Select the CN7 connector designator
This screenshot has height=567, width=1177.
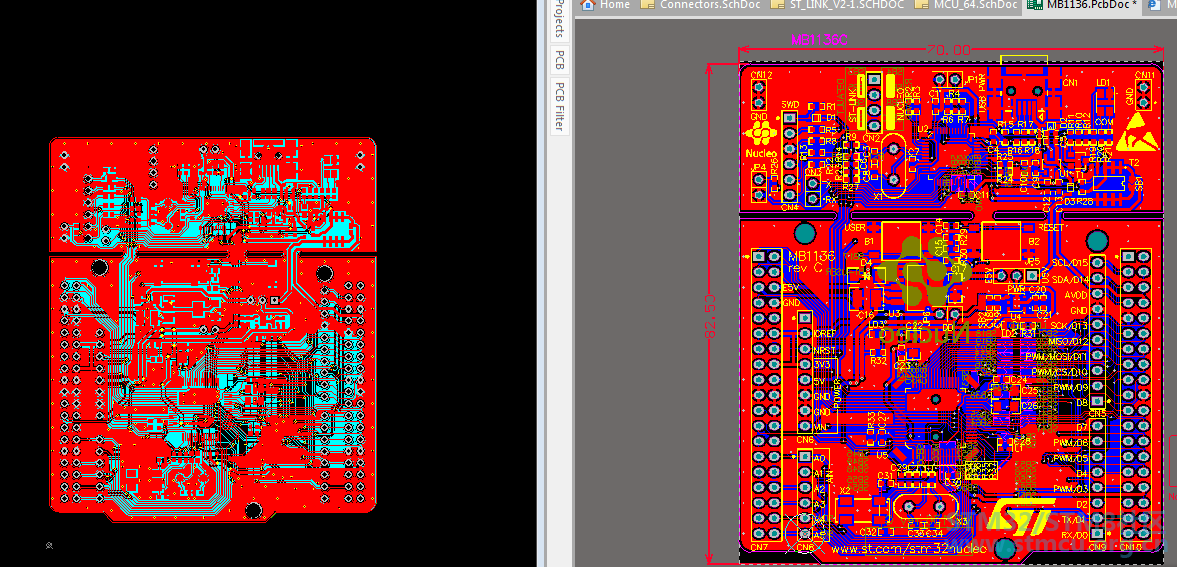click(x=760, y=547)
